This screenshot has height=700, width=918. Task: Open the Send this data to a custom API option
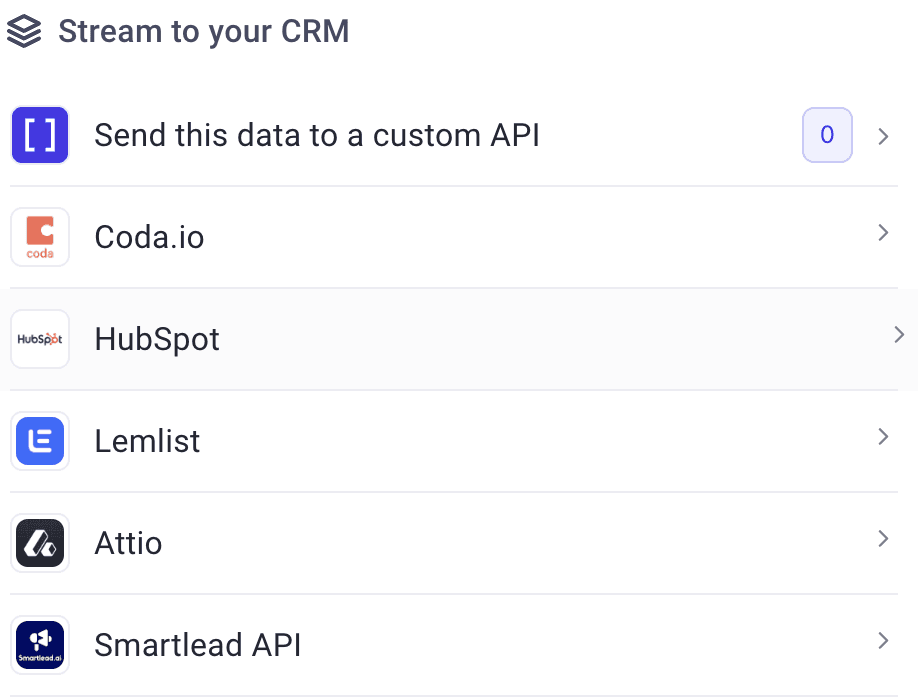(317, 134)
